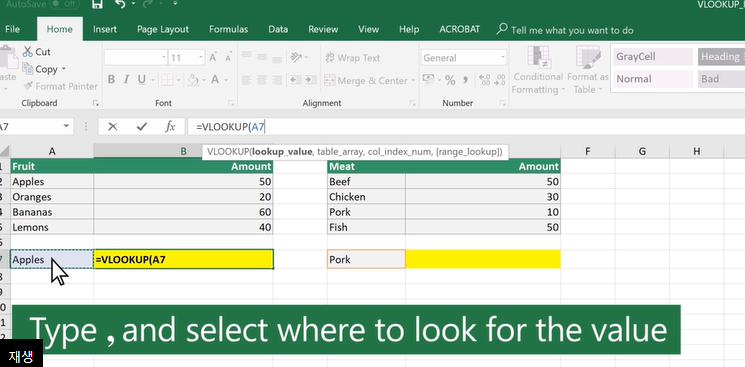Open Conditional Formatting menu

(x=538, y=70)
